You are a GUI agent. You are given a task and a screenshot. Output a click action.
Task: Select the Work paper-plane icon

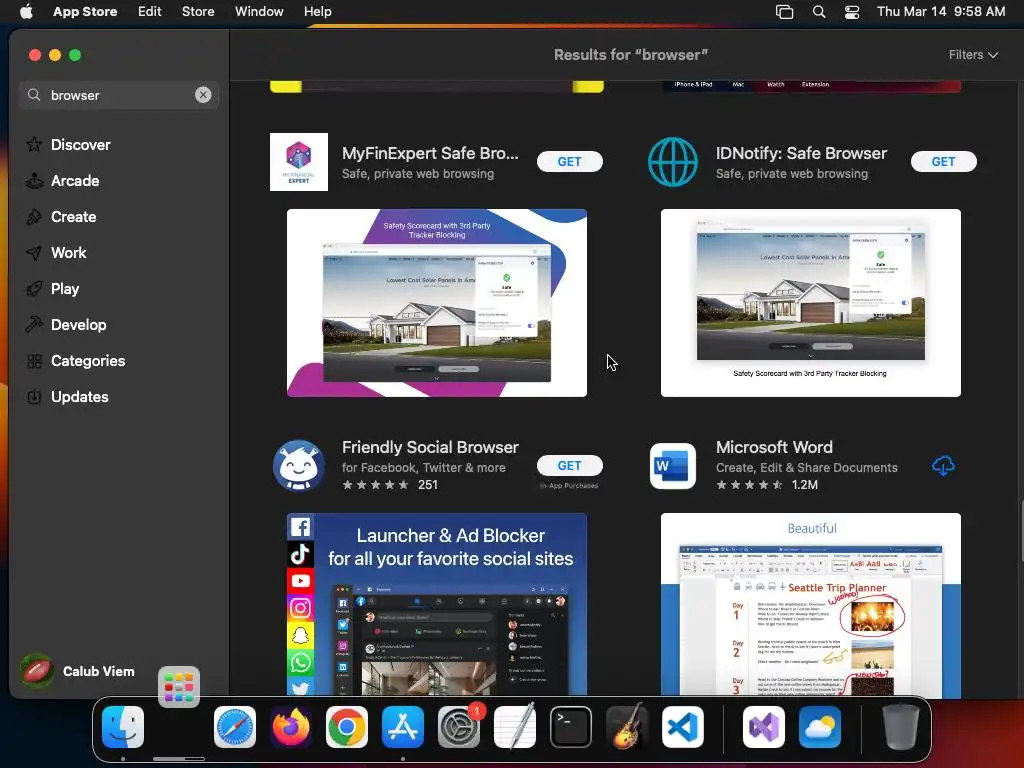34,253
